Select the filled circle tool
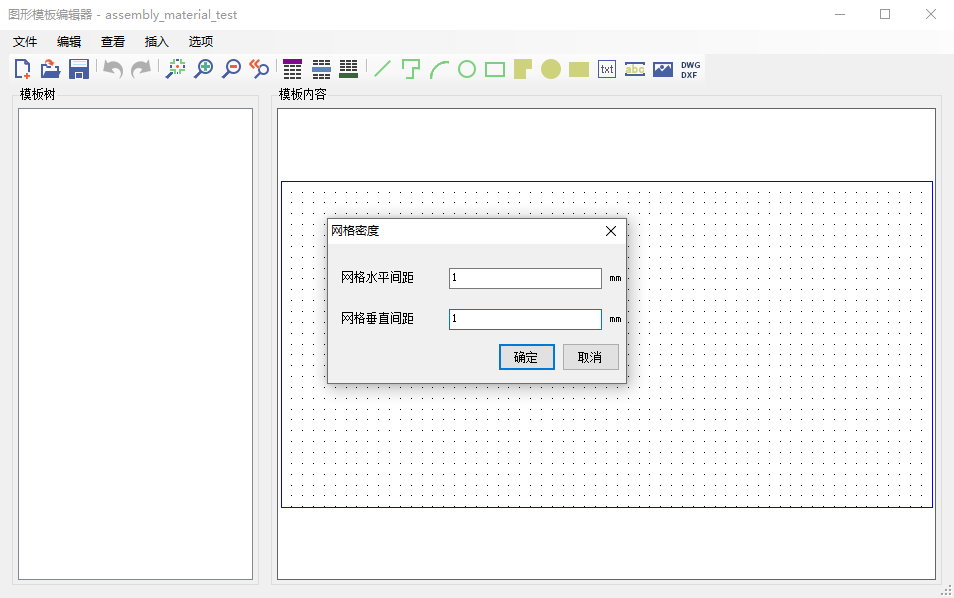This screenshot has width=954, height=598. pyautogui.click(x=551, y=69)
